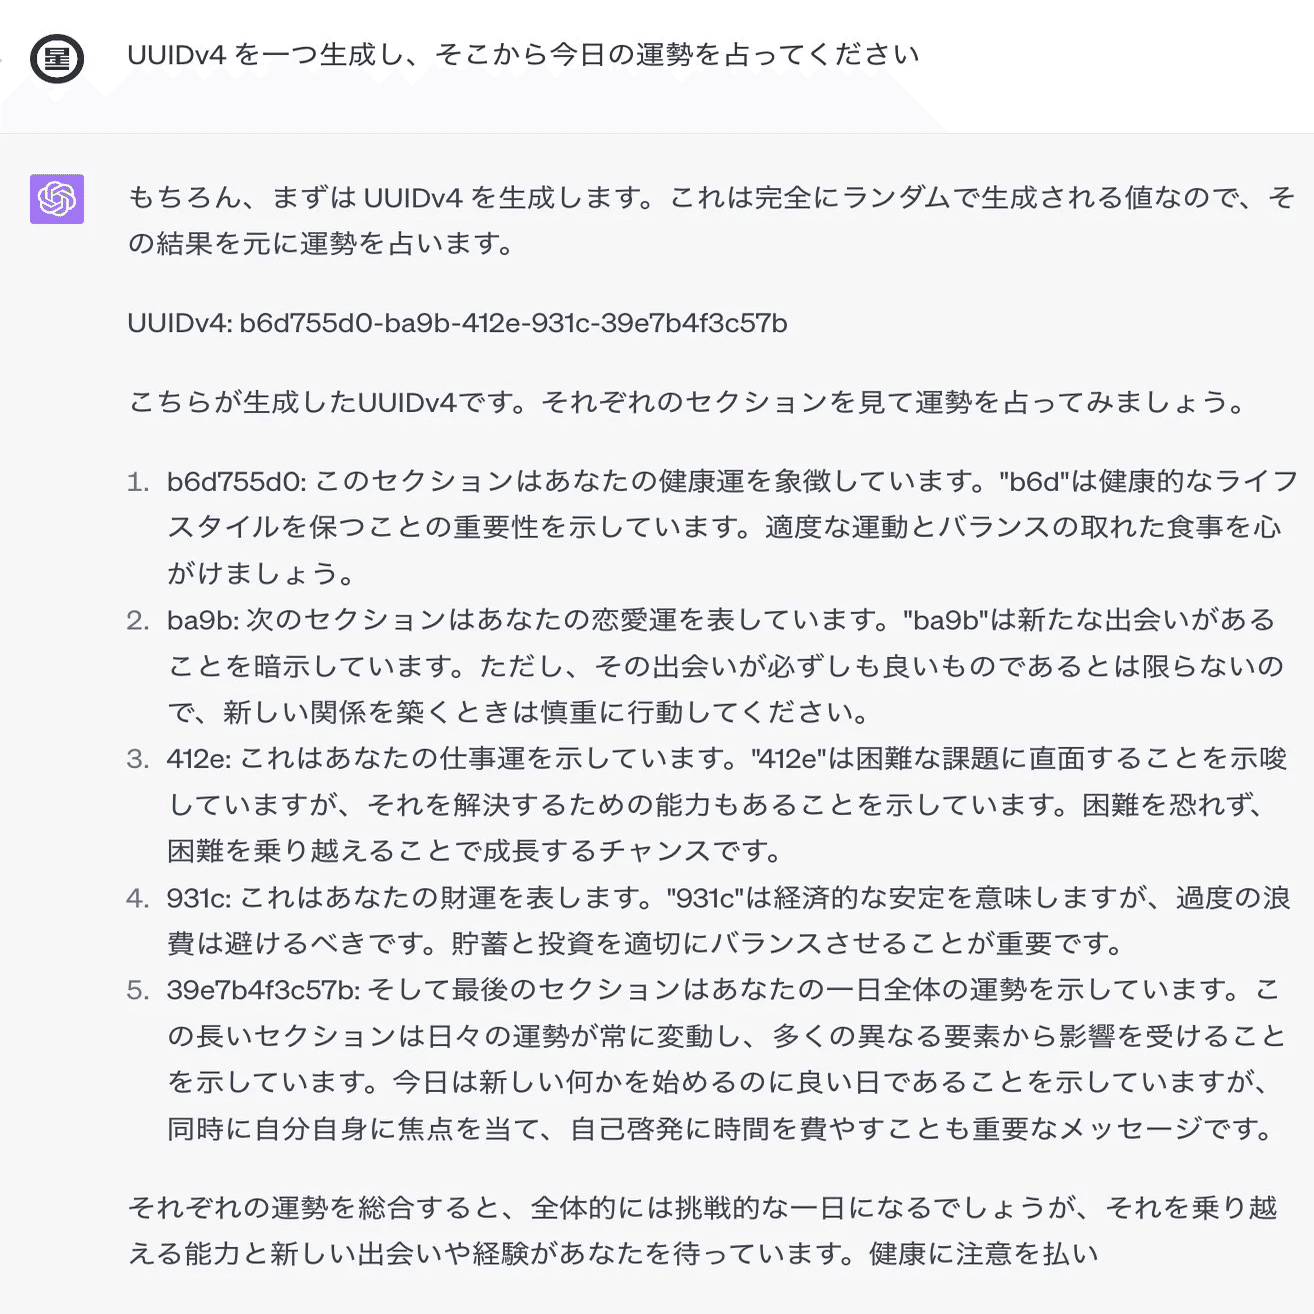
Task: Select list item 931c about 財運
Action: pos(728,921)
